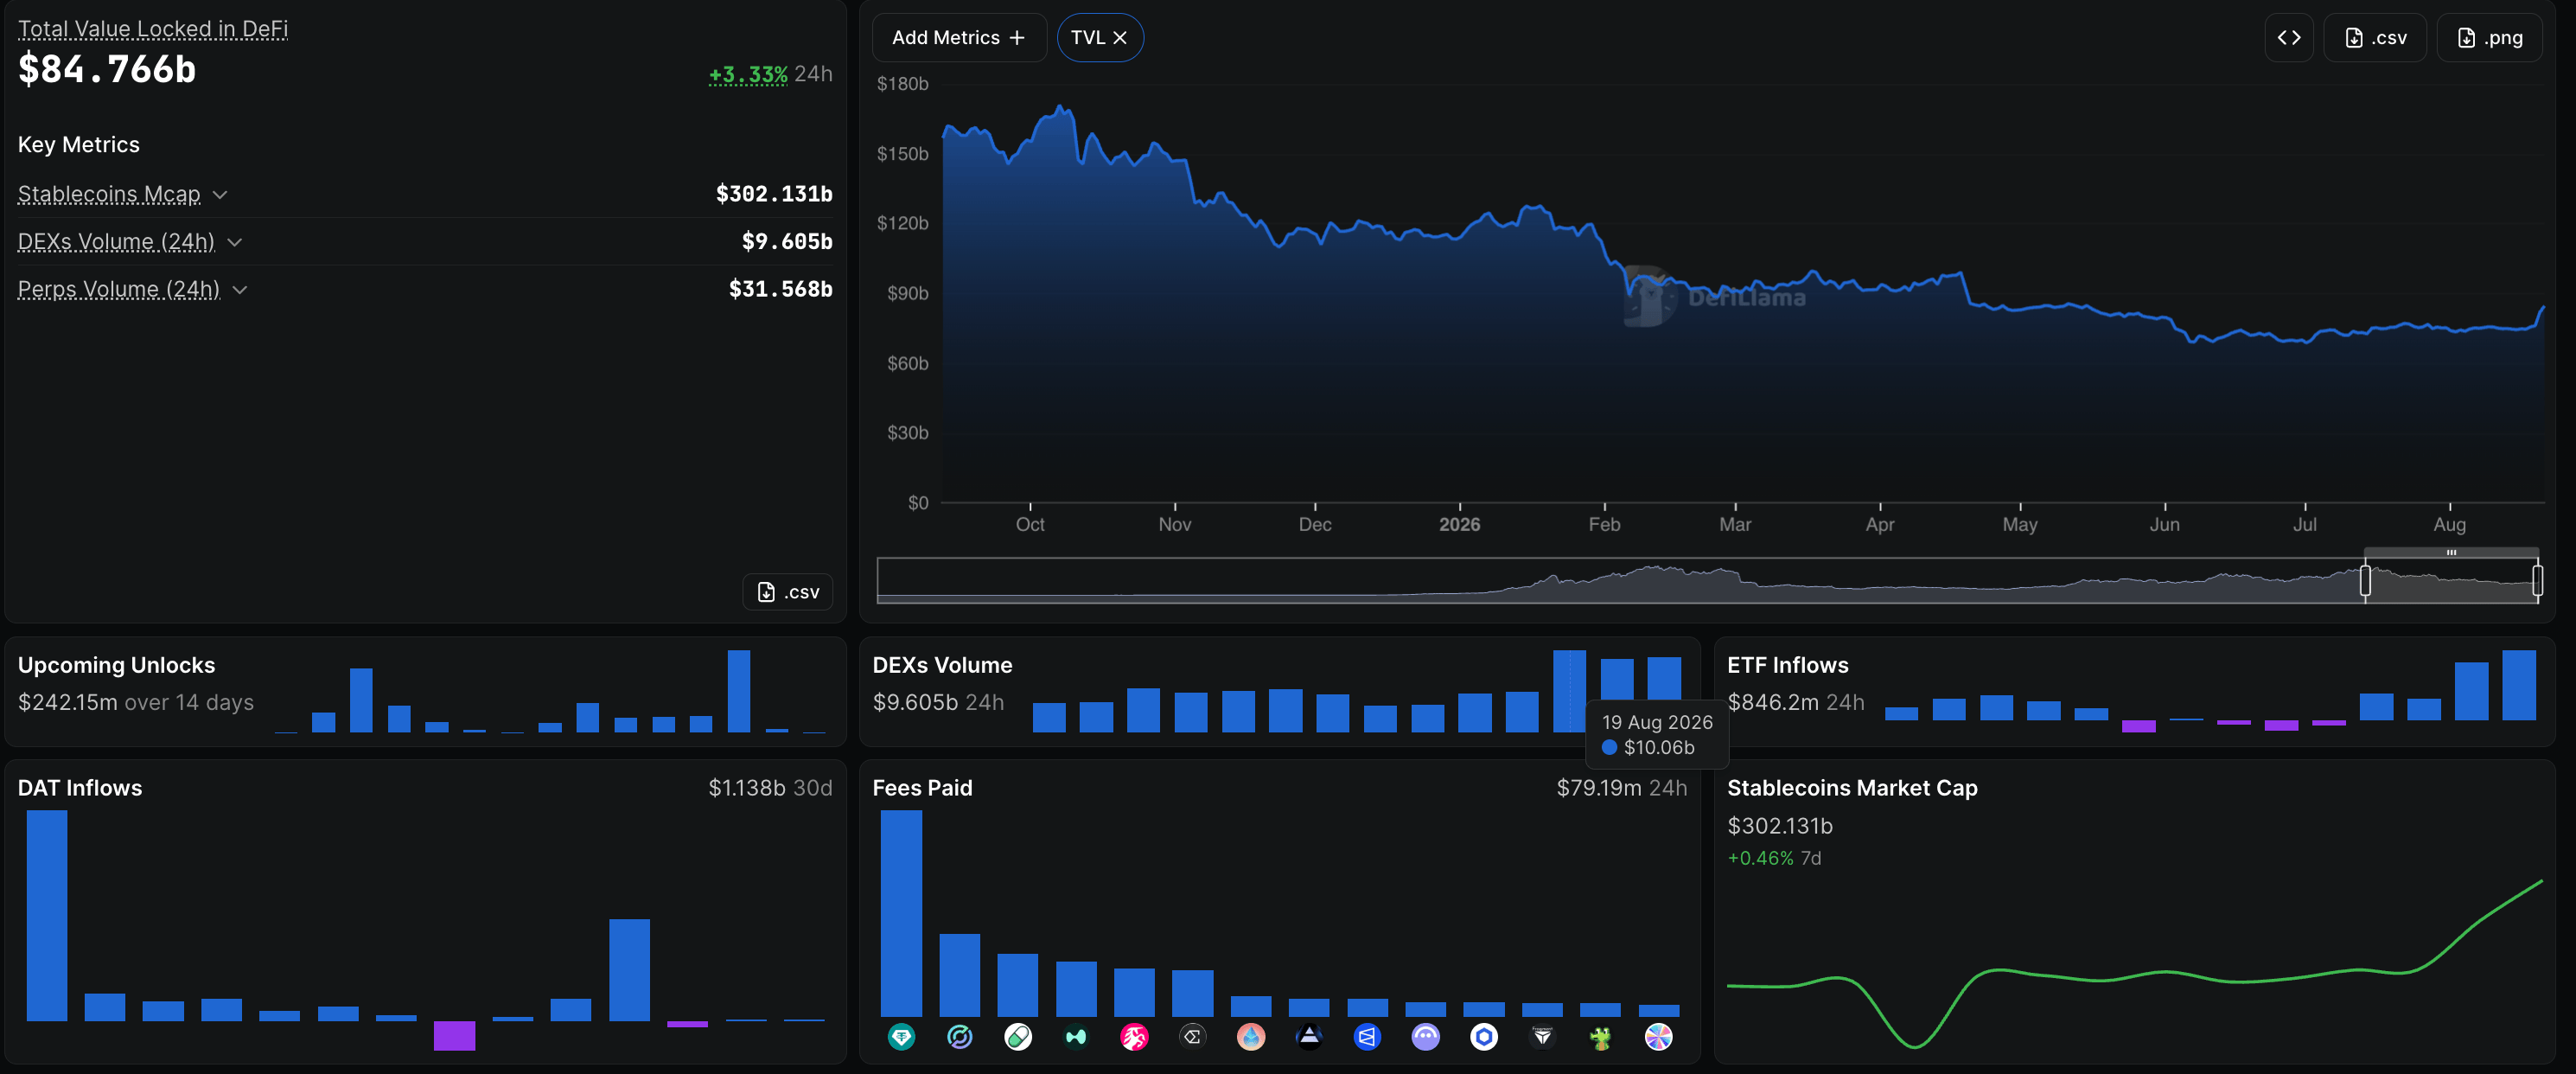Screen dimensions: 2576x1074
Task: Click the Circle protocol icon in Fees Paid
Action: click(x=959, y=1037)
